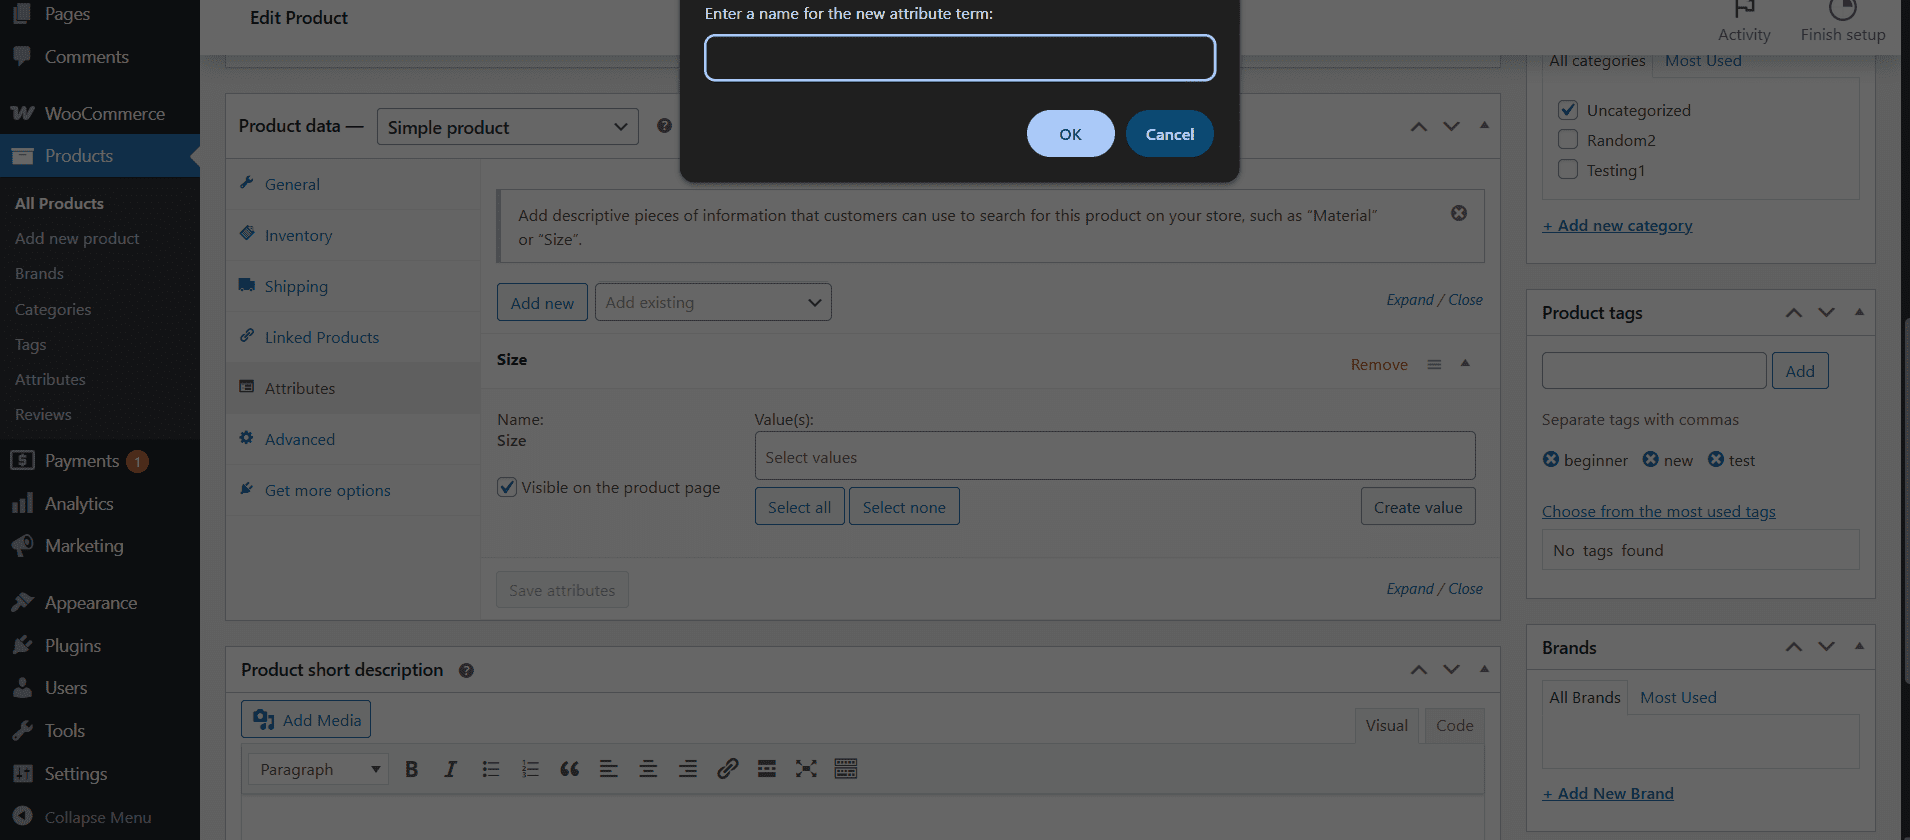This screenshot has width=1910, height=840.
Task: Open the Add existing attribute dropdown
Action: [713, 303]
